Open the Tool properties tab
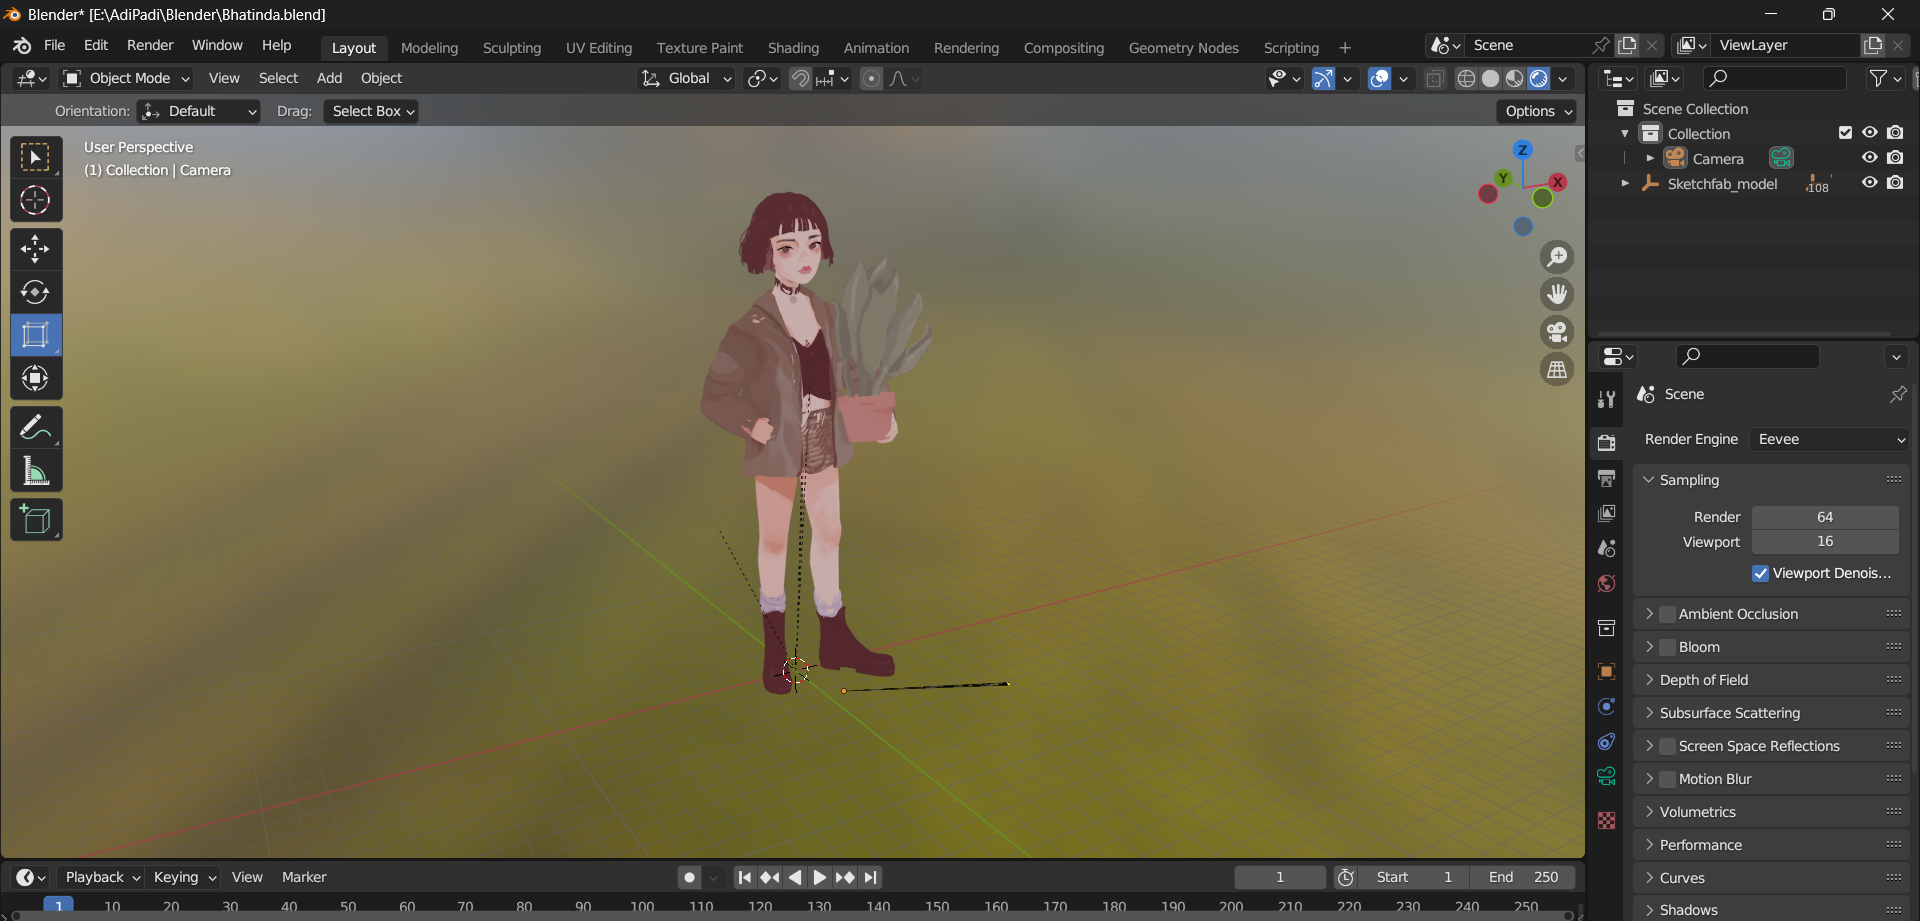Image resolution: width=1920 pixels, height=921 pixels. [1607, 399]
